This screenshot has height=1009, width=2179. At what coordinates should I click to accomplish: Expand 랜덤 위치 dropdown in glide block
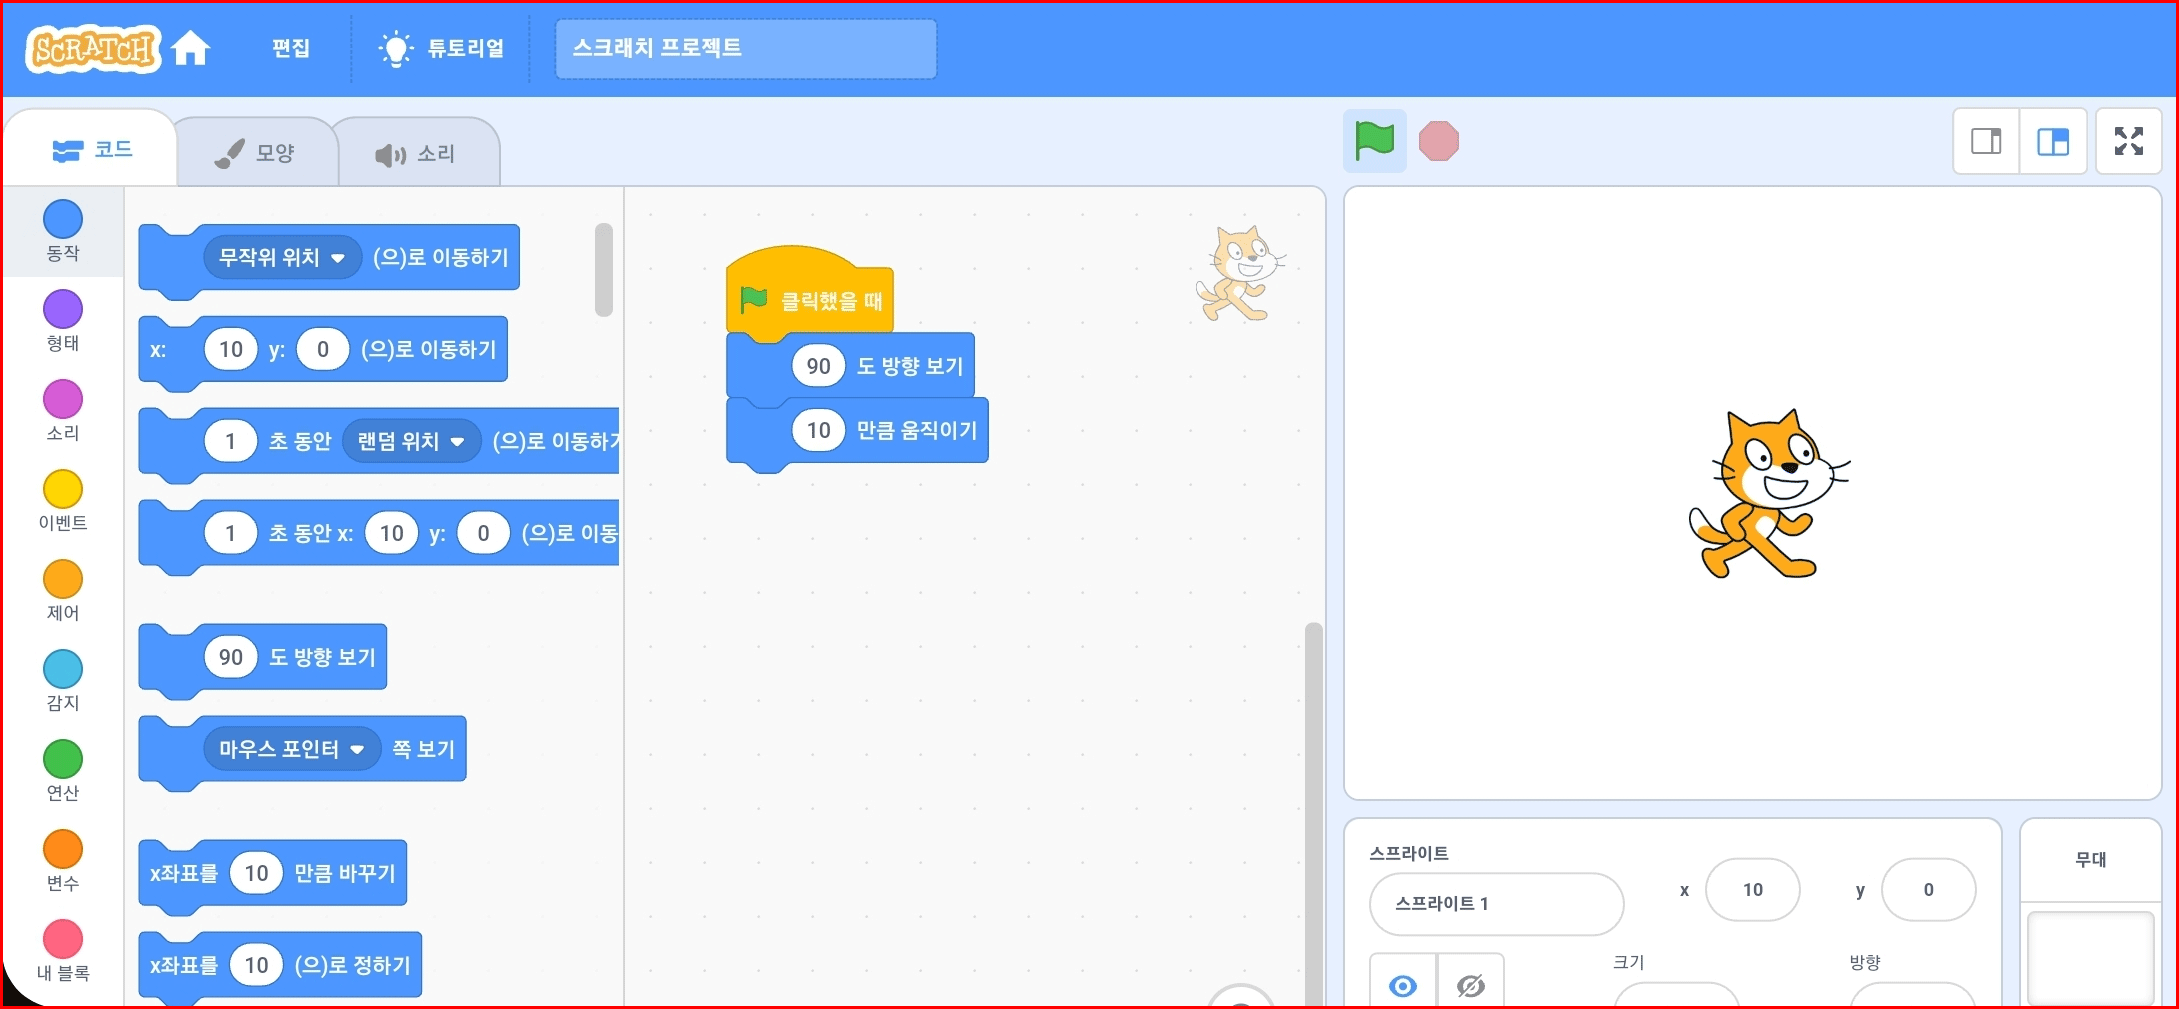pos(411,441)
